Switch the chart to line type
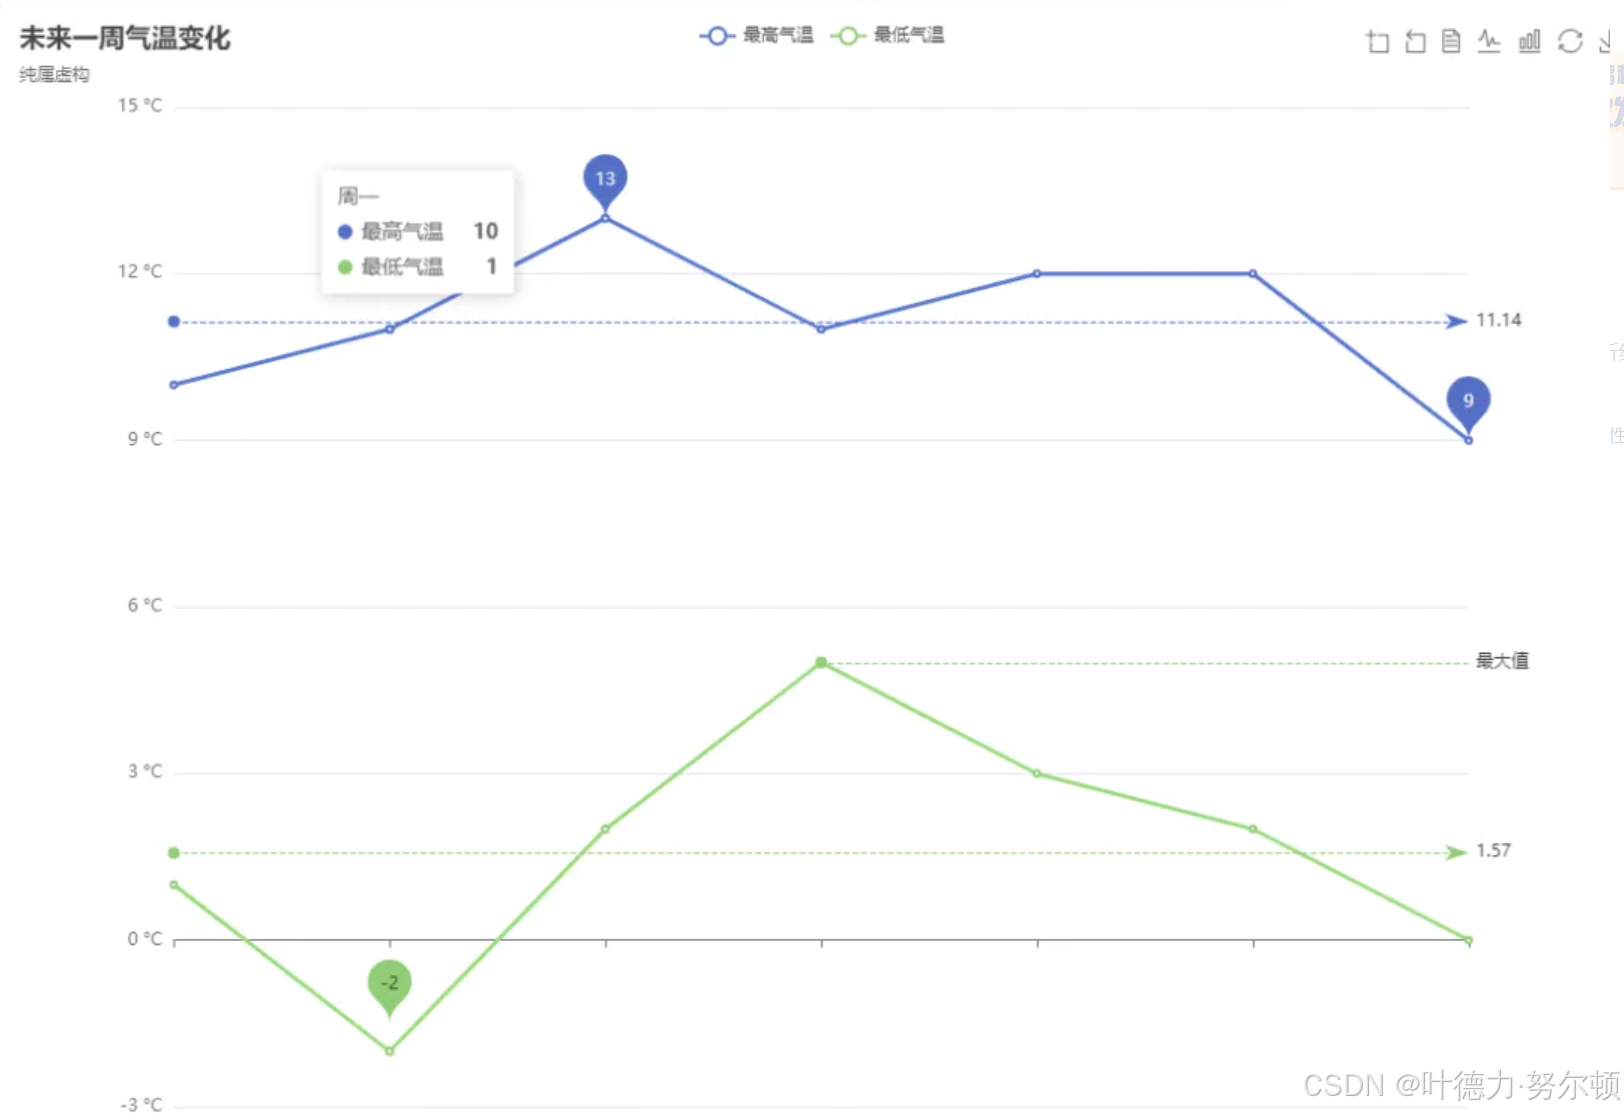 [x=1489, y=42]
